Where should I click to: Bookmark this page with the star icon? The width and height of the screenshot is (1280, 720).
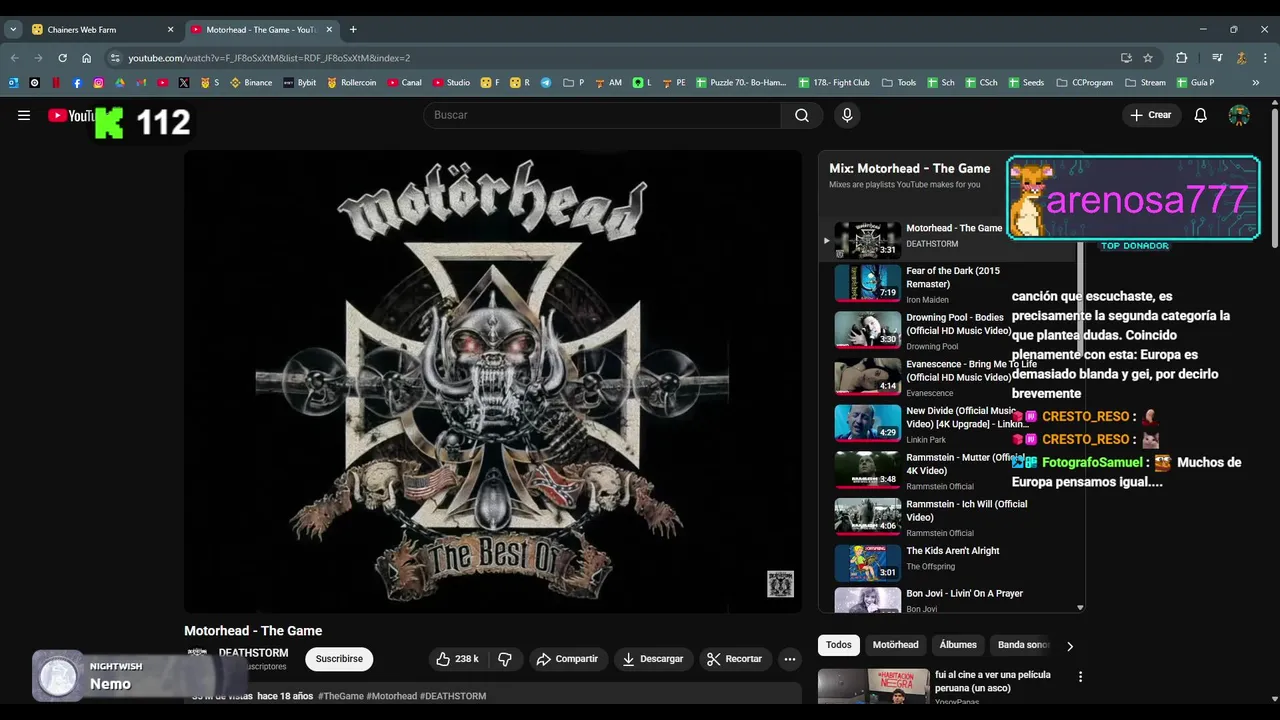(x=1148, y=58)
